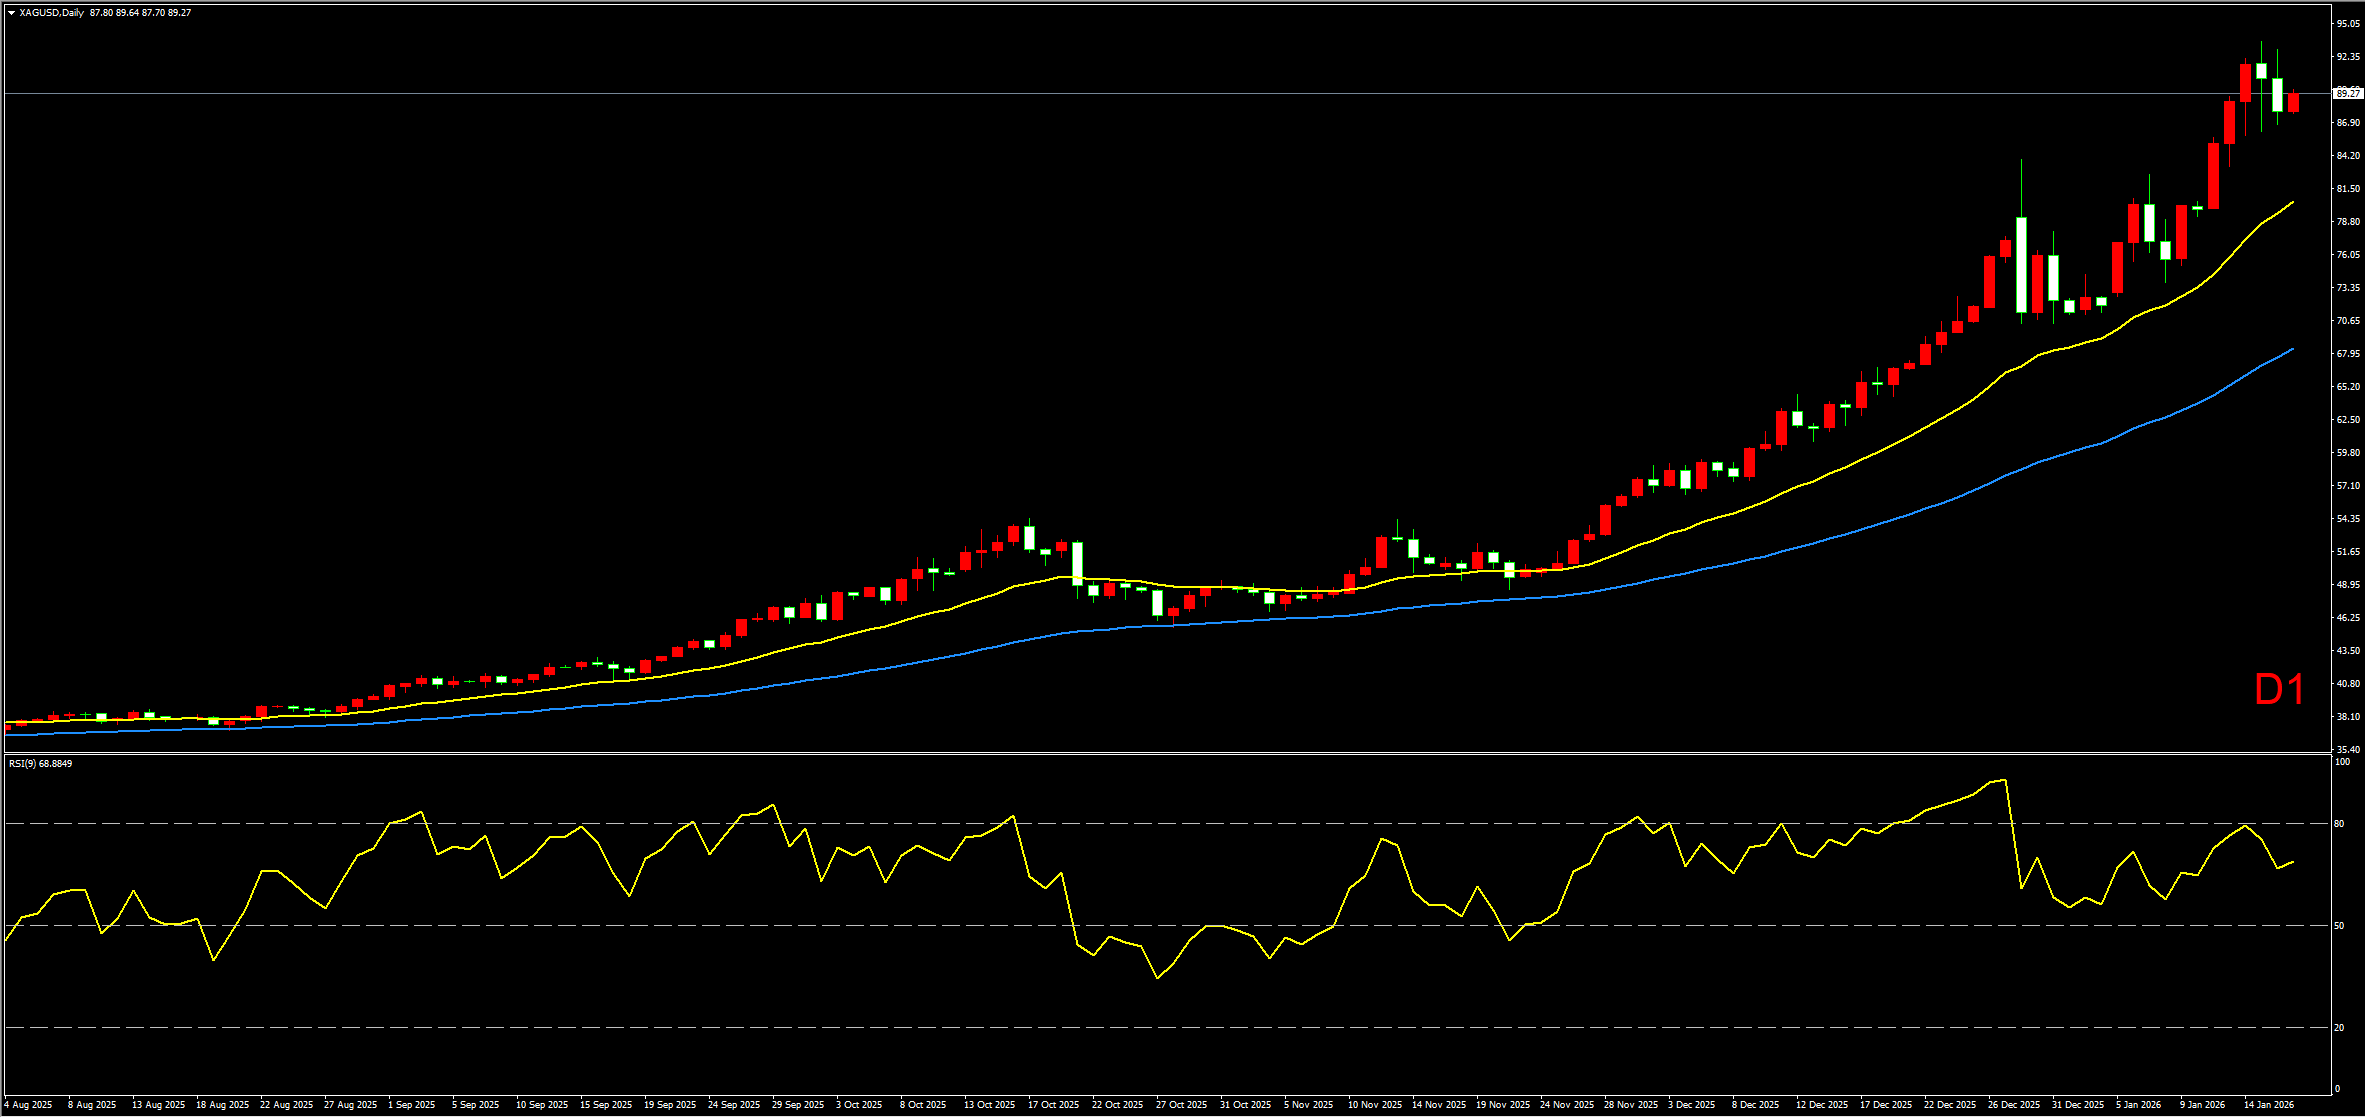Click the tall white candle near 26 Dec
2365x1118 pixels.
2021,265
